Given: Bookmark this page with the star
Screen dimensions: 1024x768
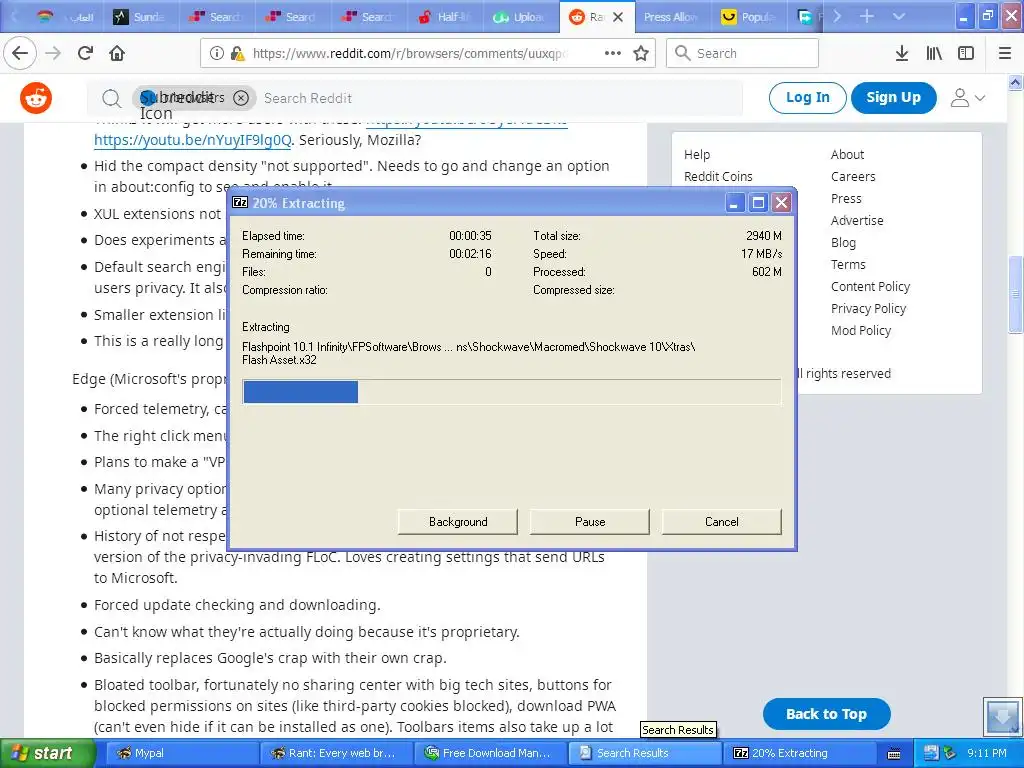Looking at the screenshot, I should pos(641,53).
